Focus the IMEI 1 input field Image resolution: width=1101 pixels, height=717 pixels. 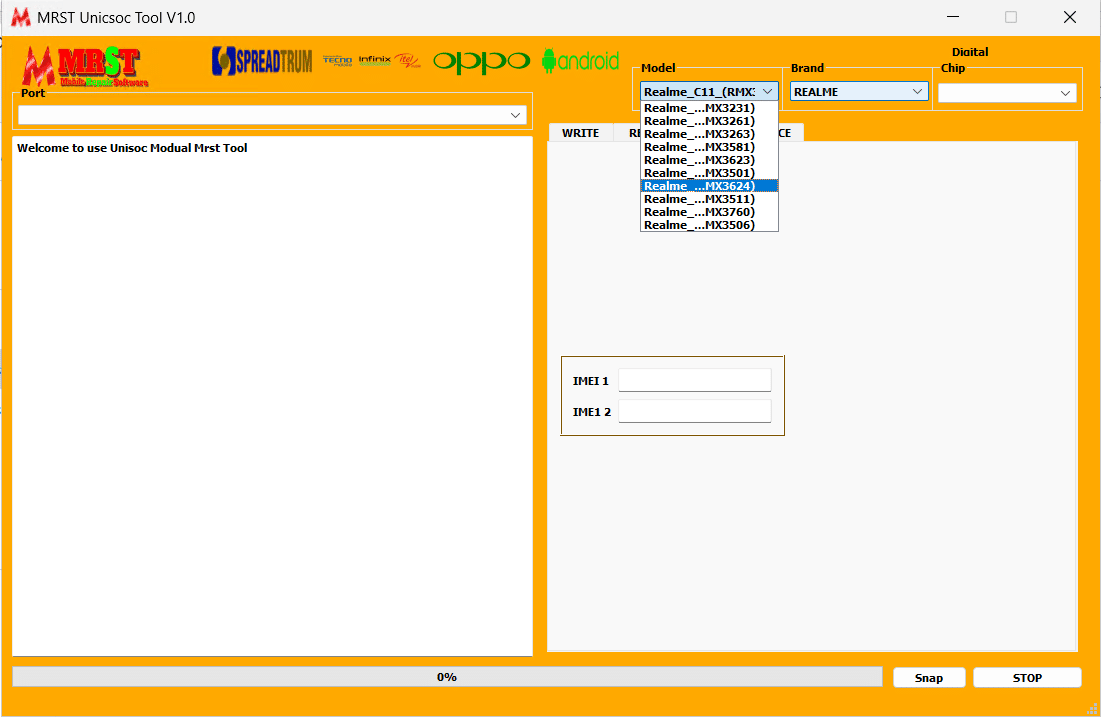click(694, 381)
